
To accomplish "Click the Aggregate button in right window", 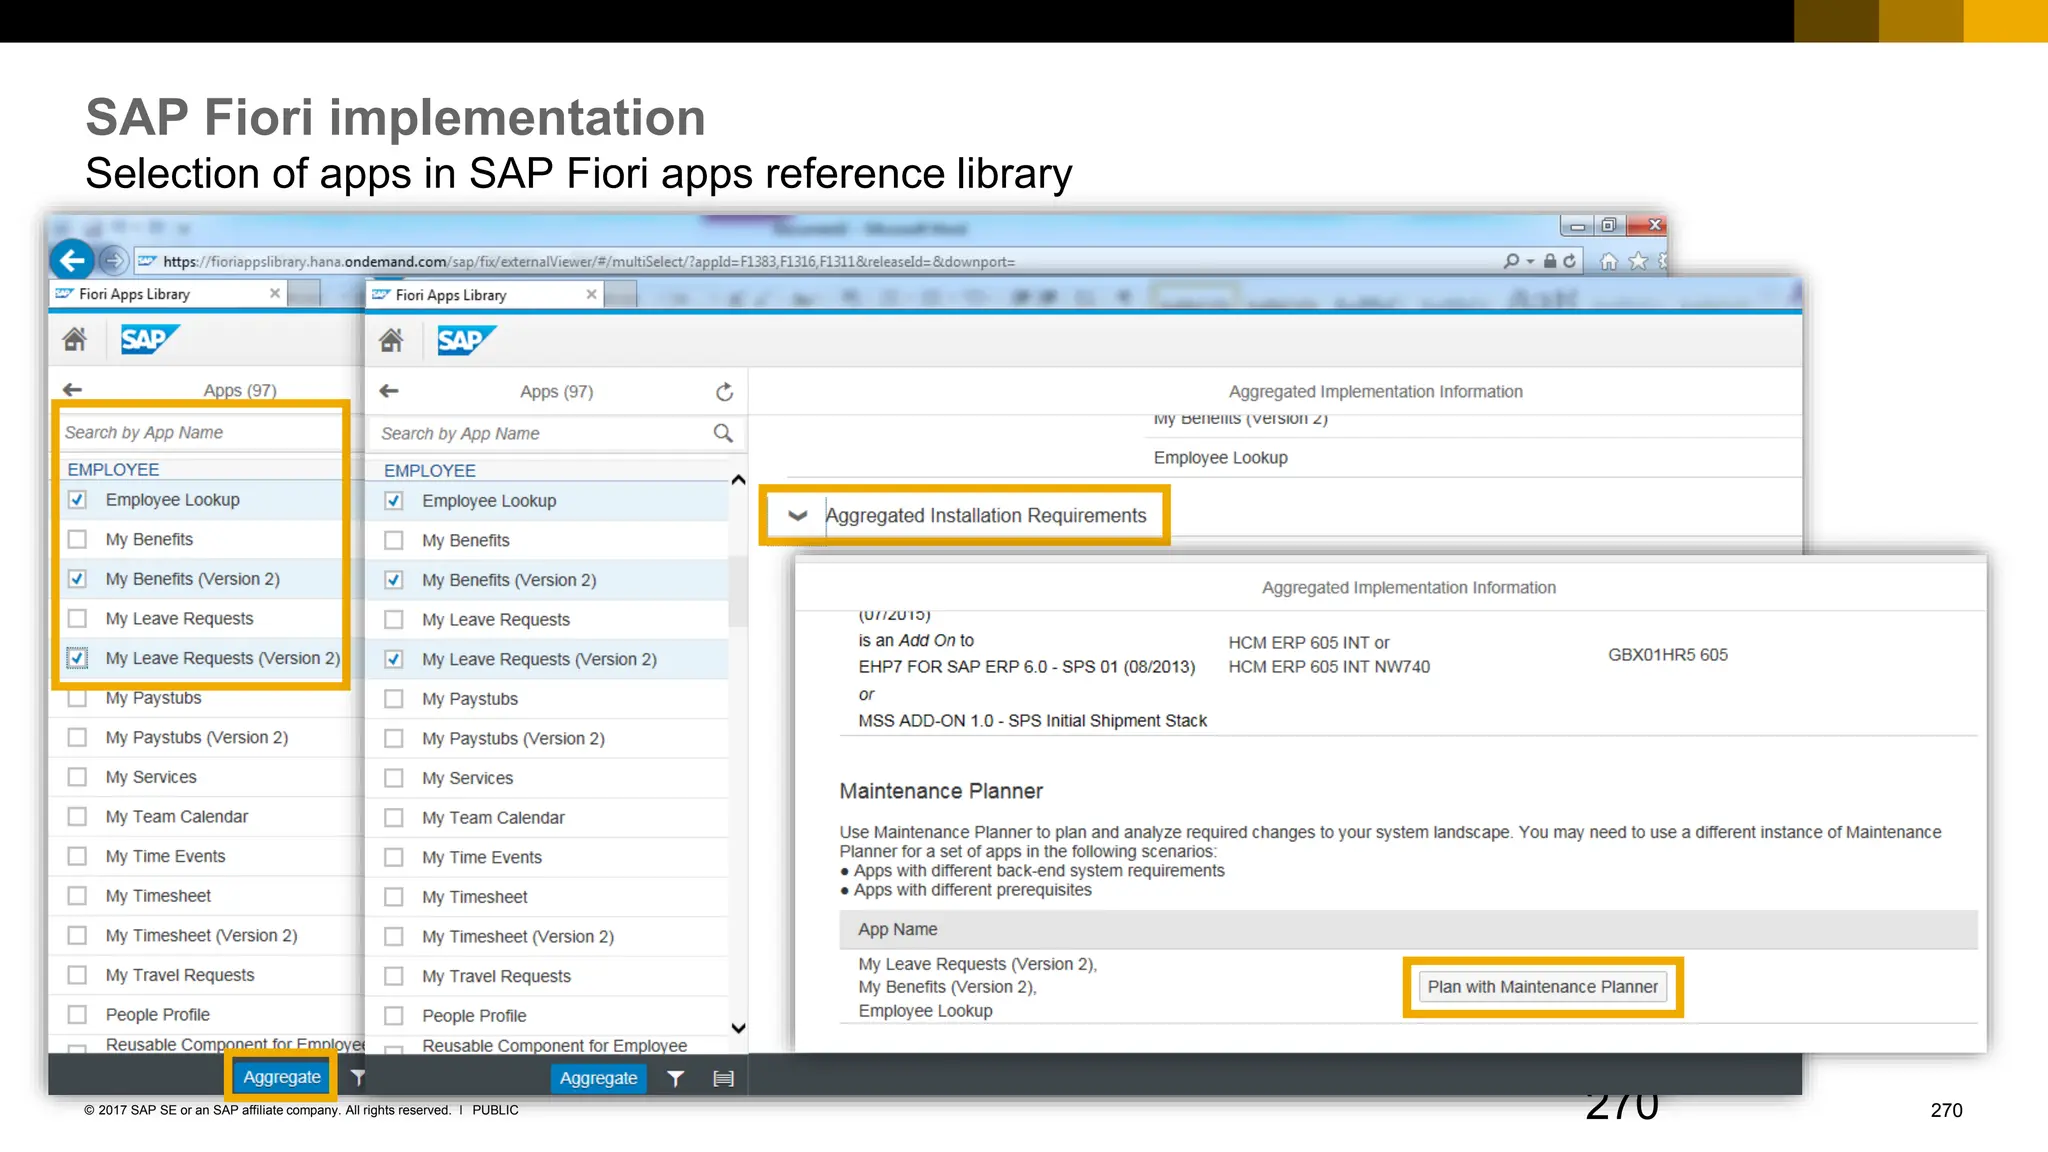I will 598,1078.
